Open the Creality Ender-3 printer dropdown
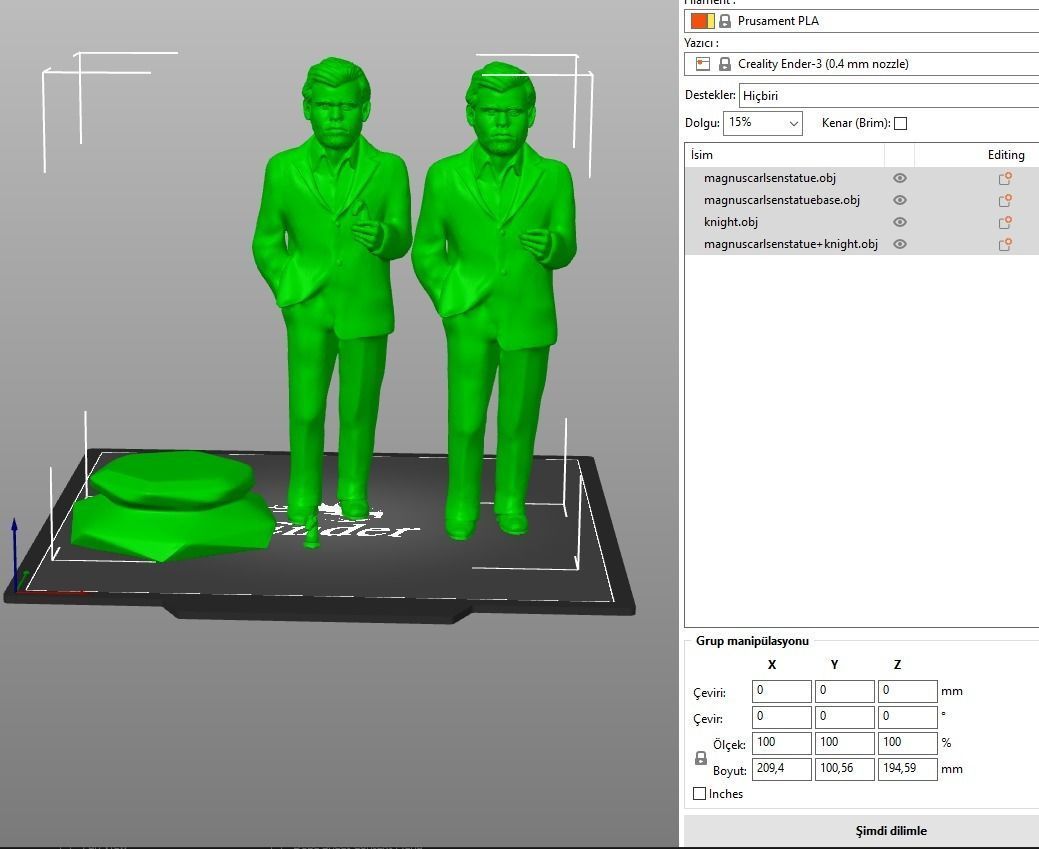The width and height of the screenshot is (1039, 849). click(861, 64)
